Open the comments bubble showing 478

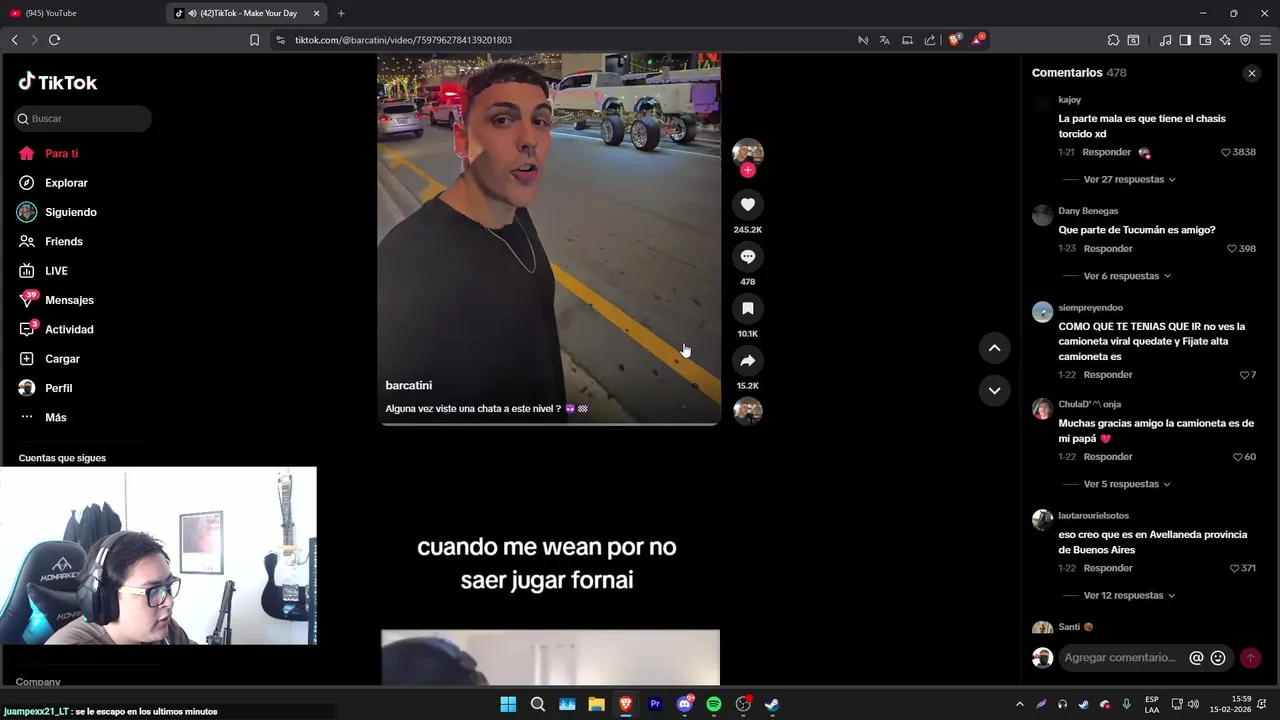747,256
